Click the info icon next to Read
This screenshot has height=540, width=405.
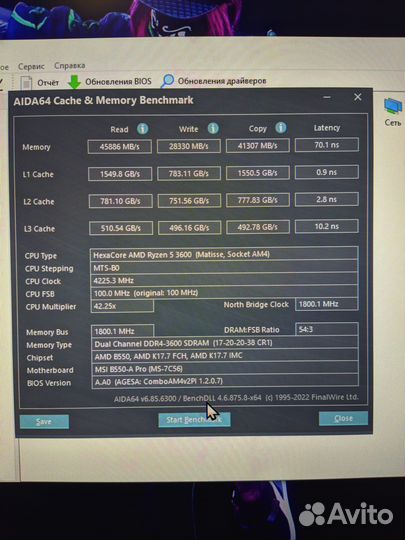coord(143,129)
